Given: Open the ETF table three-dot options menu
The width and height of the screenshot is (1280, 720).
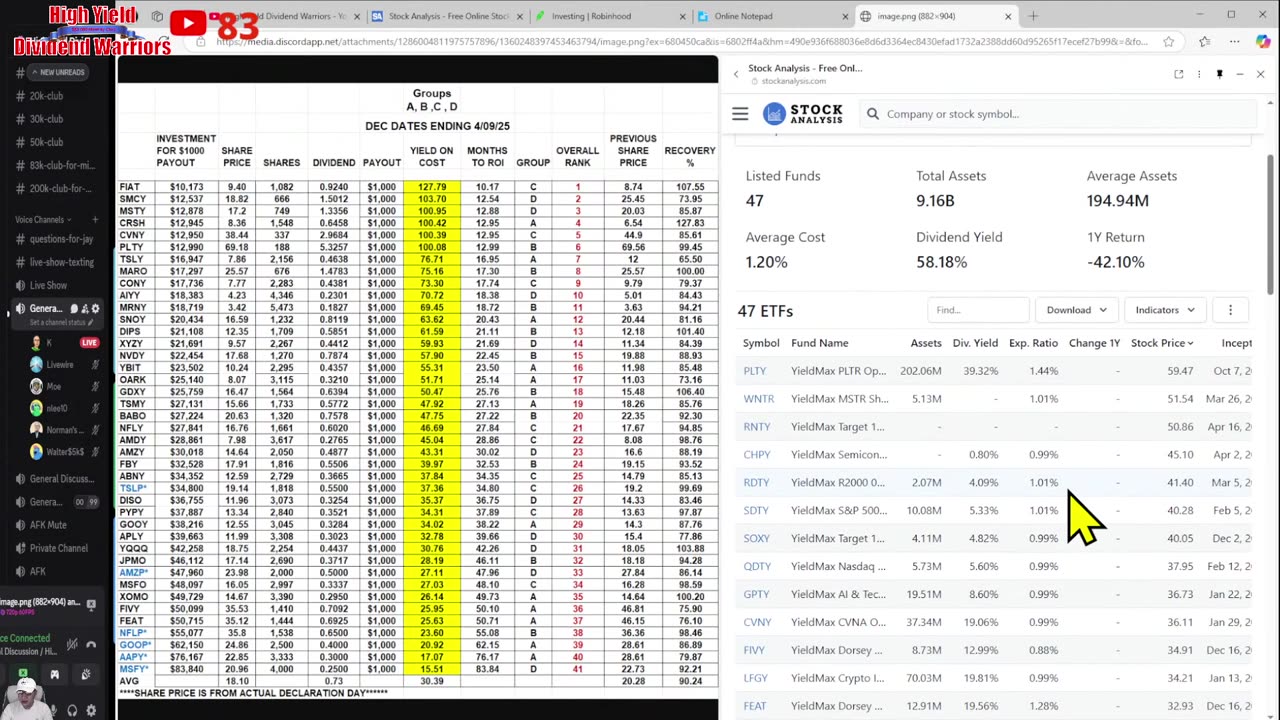Looking at the screenshot, I should (1230, 310).
